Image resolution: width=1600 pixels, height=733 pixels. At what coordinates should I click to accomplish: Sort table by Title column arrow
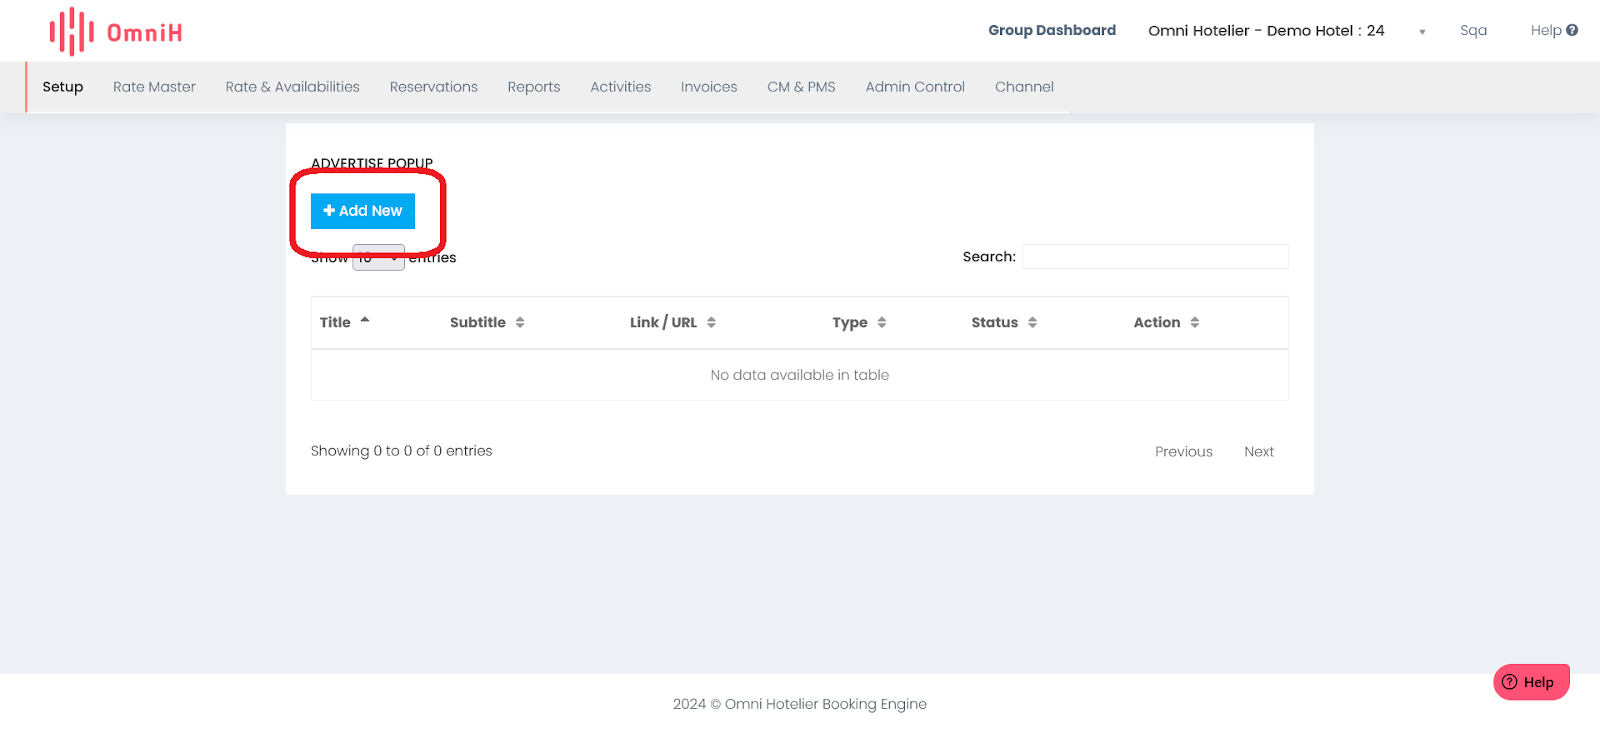click(365, 321)
